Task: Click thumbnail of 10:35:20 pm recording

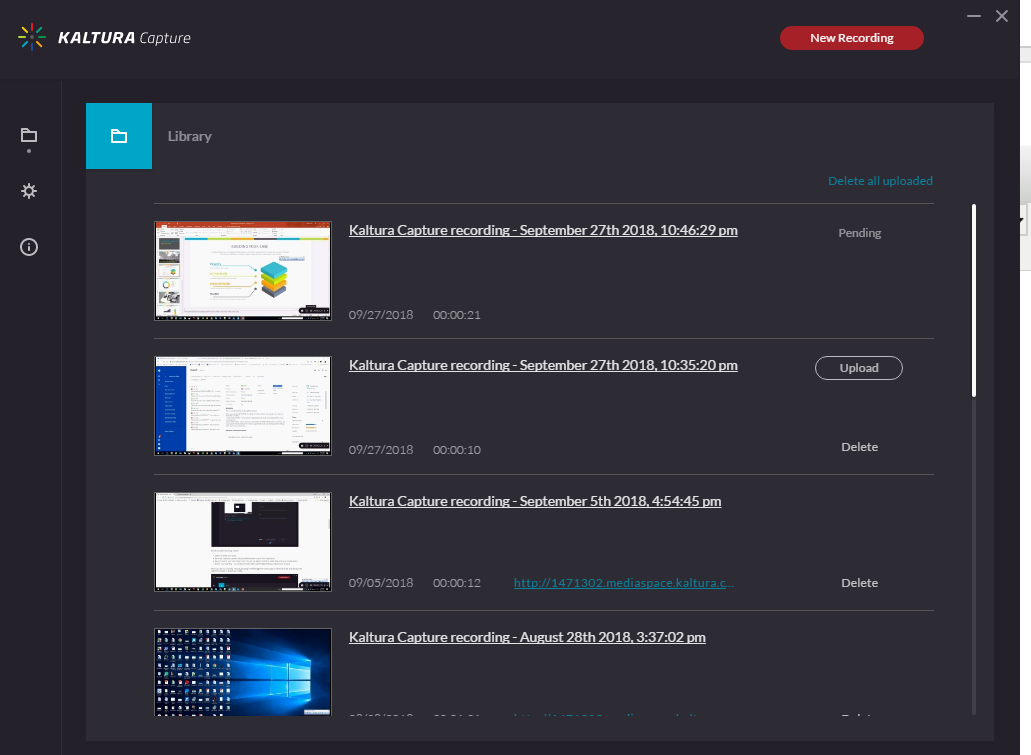Action: (x=243, y=406)
